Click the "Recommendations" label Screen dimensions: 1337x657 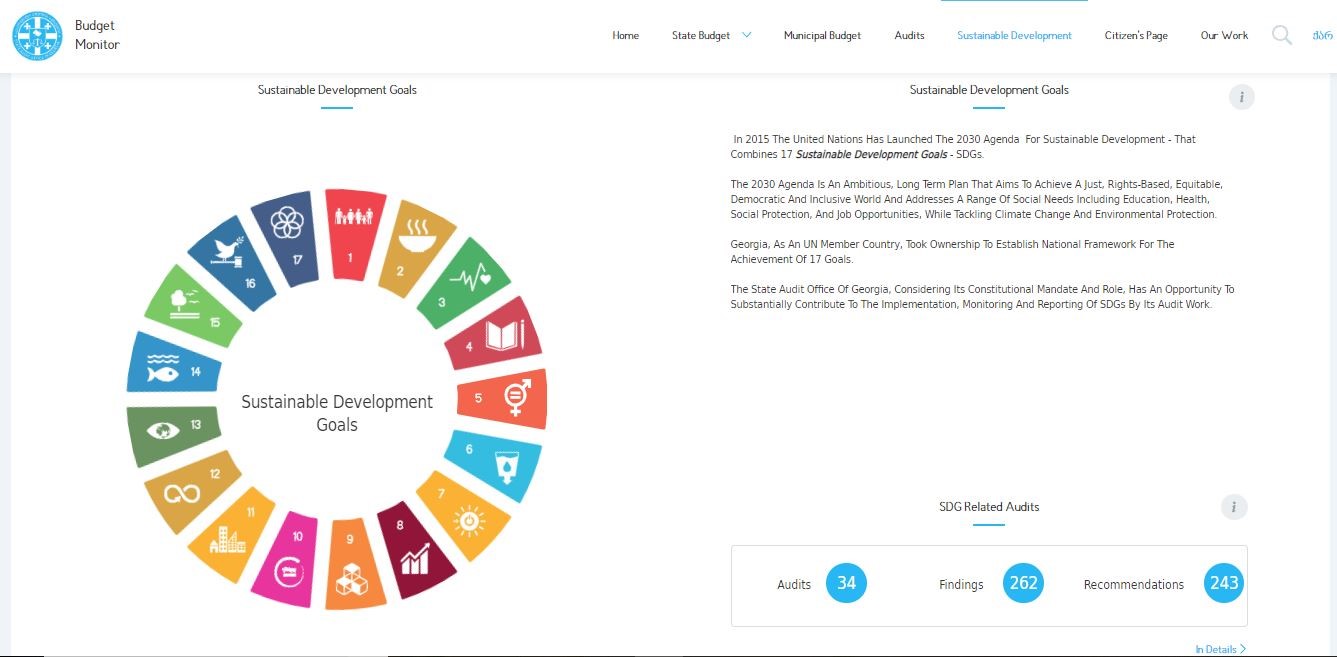(x=1133, y=584)
